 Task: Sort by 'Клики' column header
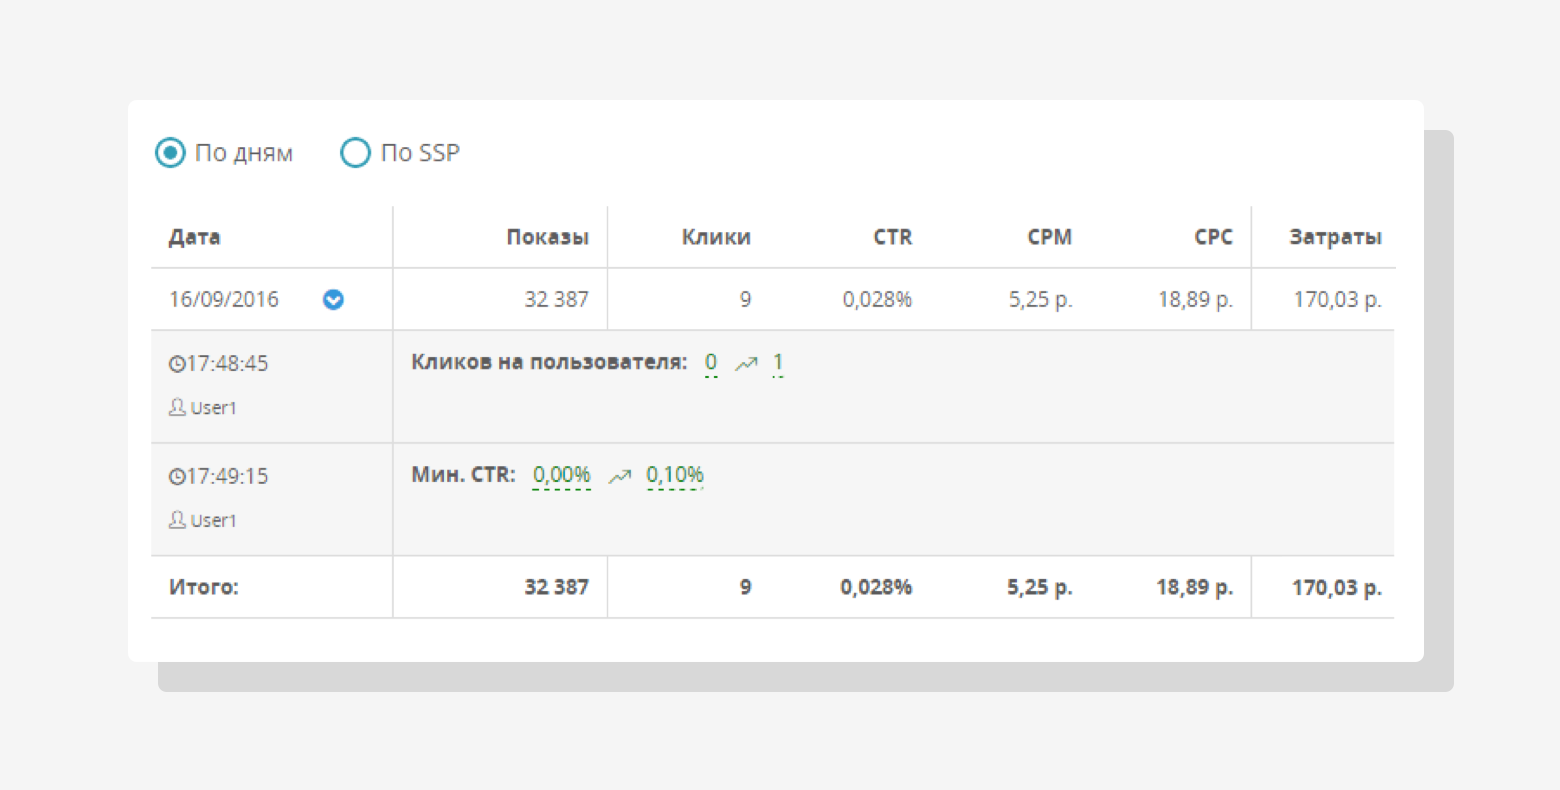point(716,237)
